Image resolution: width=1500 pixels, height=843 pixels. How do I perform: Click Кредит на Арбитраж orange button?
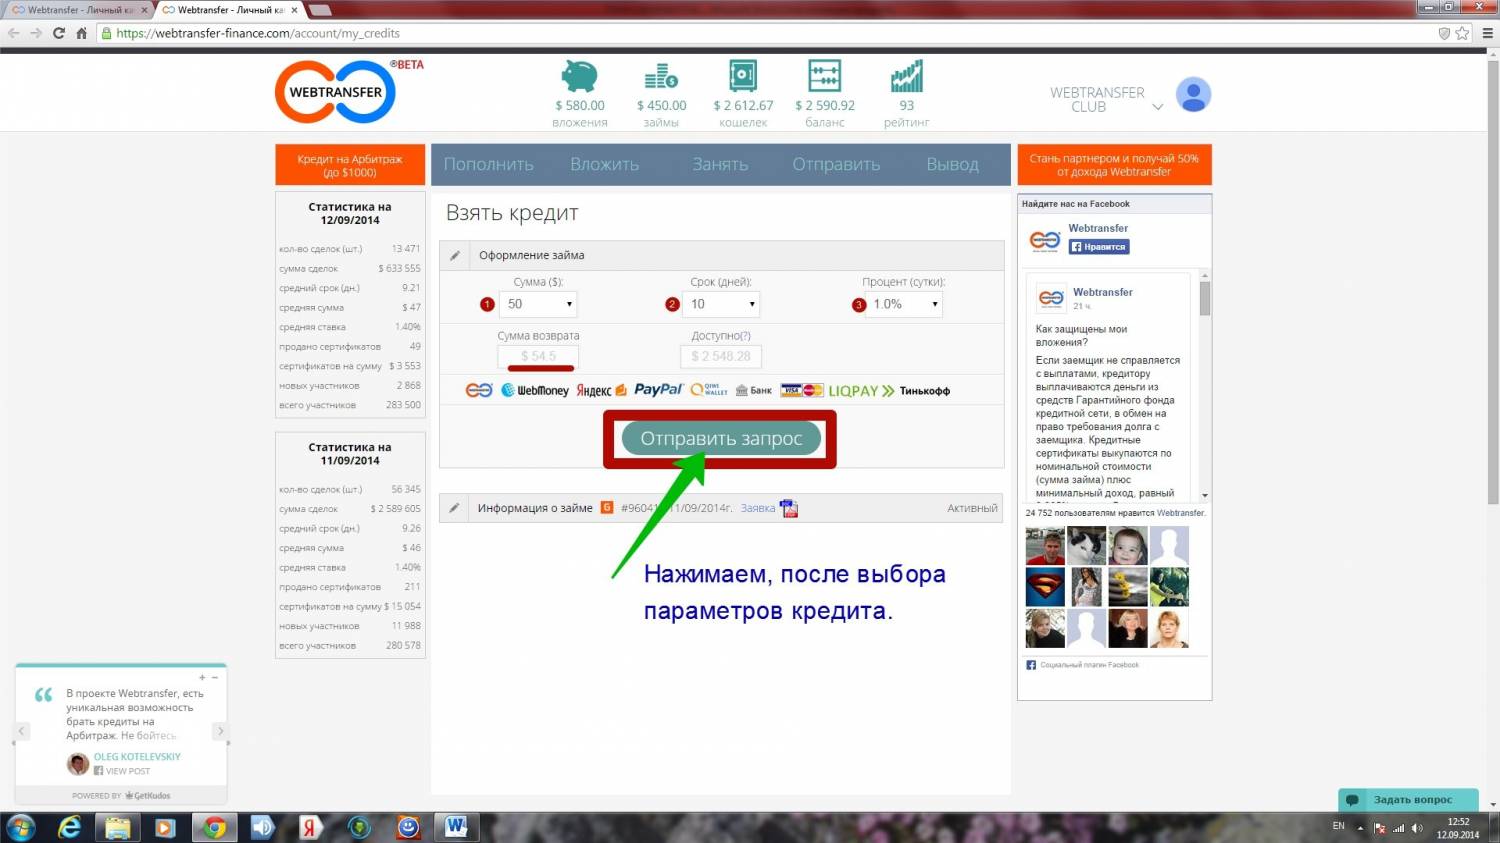[x=350, y=165]
